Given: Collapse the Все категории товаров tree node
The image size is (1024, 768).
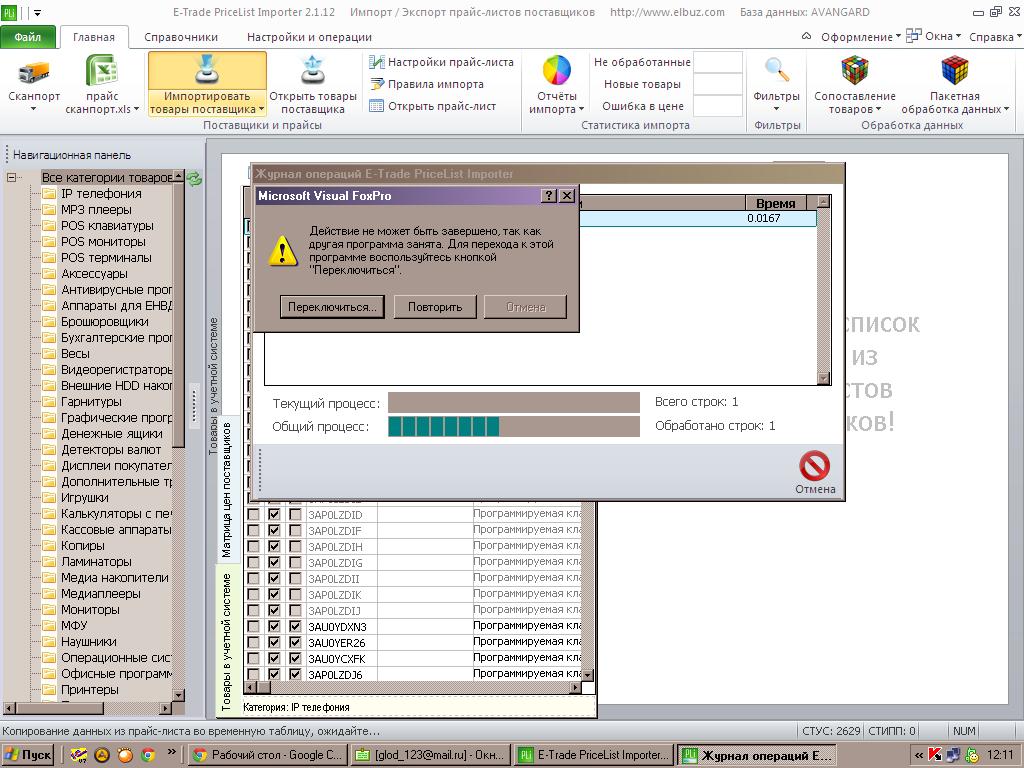Looking at the screenshot, I should 11,177.
